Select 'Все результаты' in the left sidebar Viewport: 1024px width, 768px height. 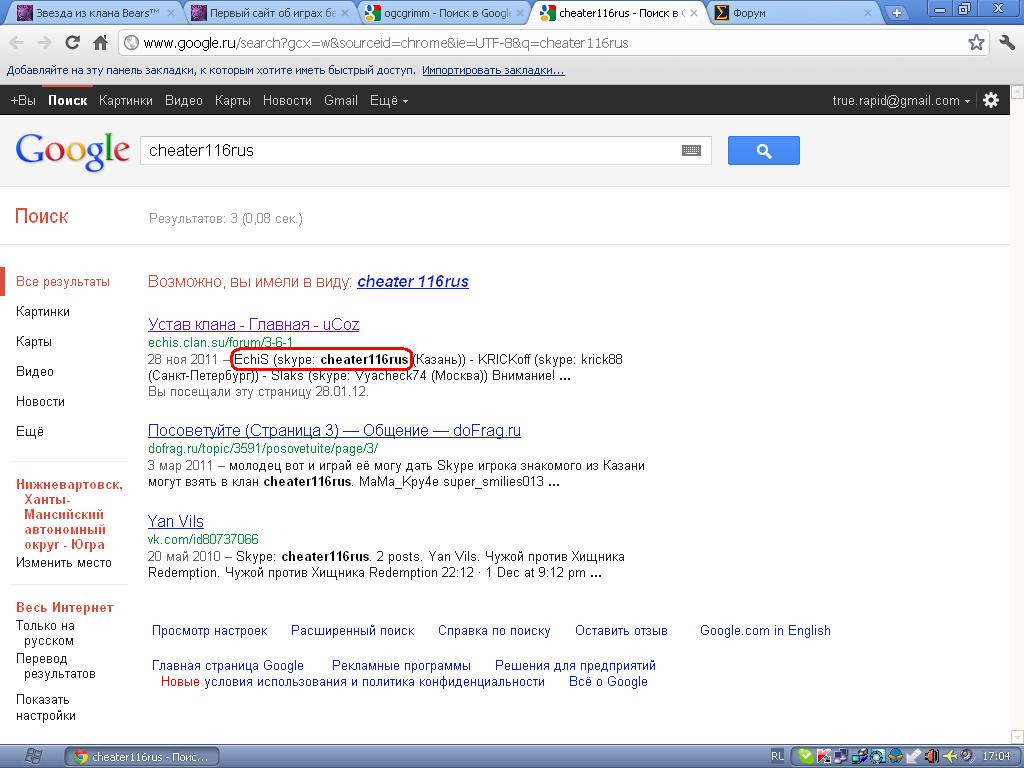click(x=63, y=281)
